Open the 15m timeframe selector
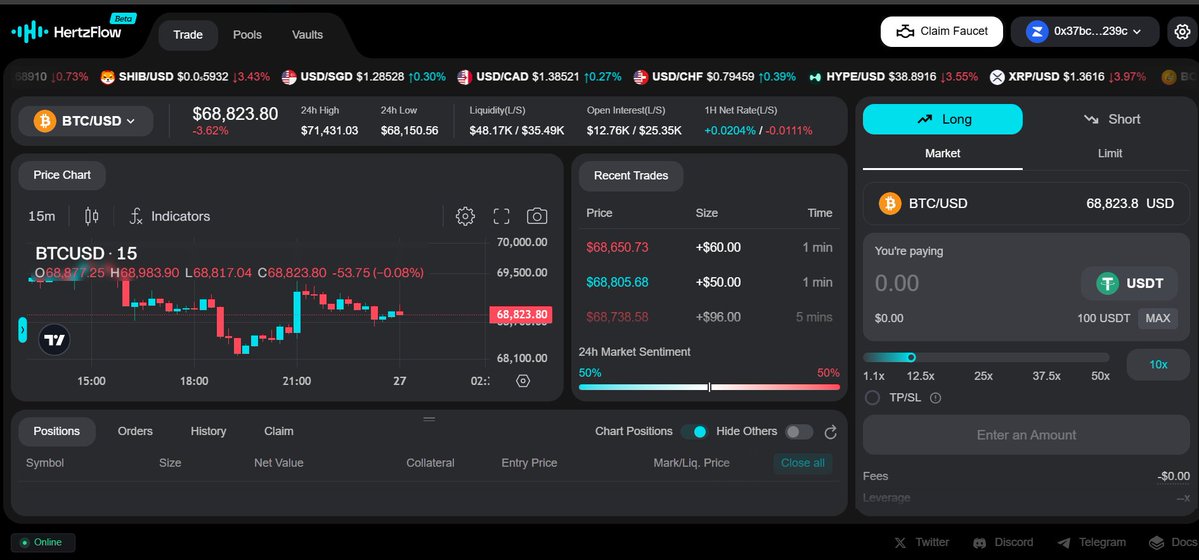Image resolution: width=1199 pixels, height=560 pixels. pos(41,217)
